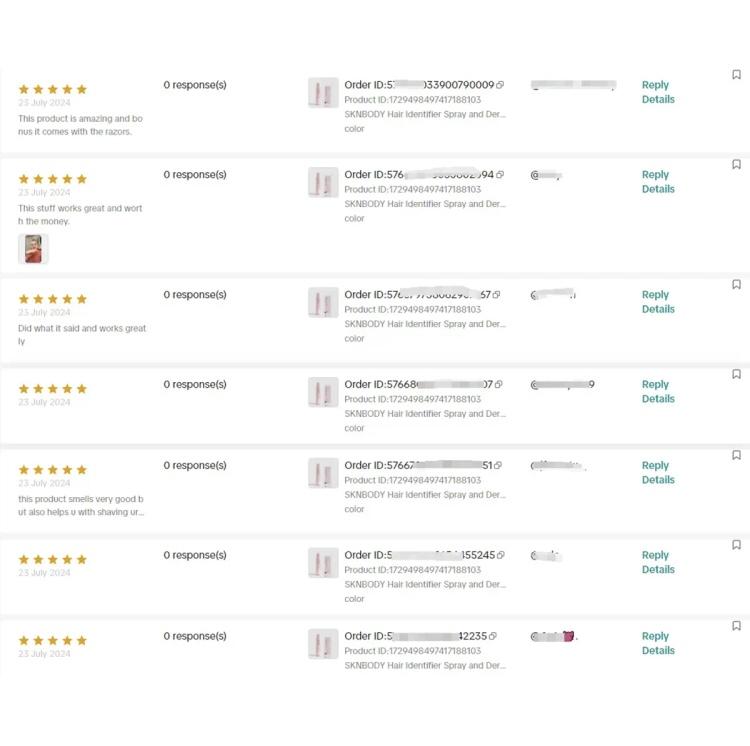Bookmark the 'Did what it said' review
Image resolution: width=750 pixels, height=746 pixels.
click(736, 284)
